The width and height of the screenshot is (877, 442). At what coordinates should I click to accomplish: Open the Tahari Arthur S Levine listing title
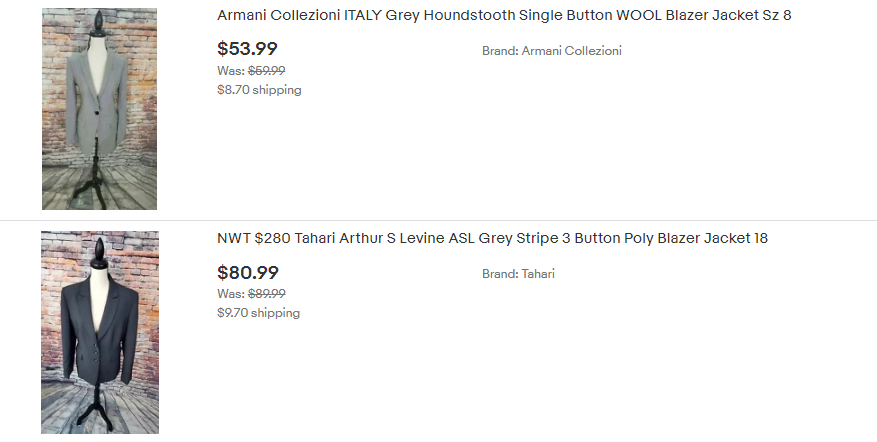click(x=492, y=238)
